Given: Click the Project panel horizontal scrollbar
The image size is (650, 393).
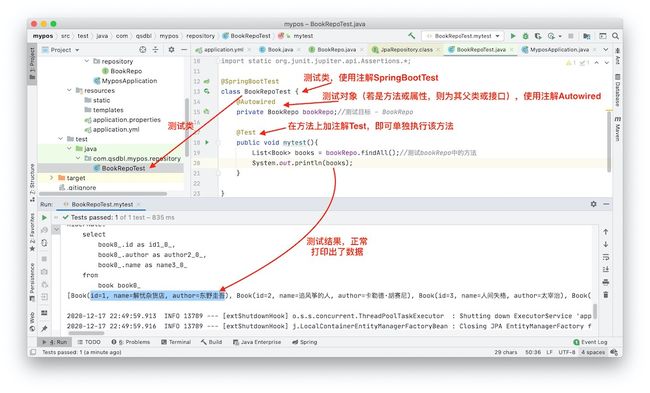Looking at the screenshot, I should (x=103, y=194).
